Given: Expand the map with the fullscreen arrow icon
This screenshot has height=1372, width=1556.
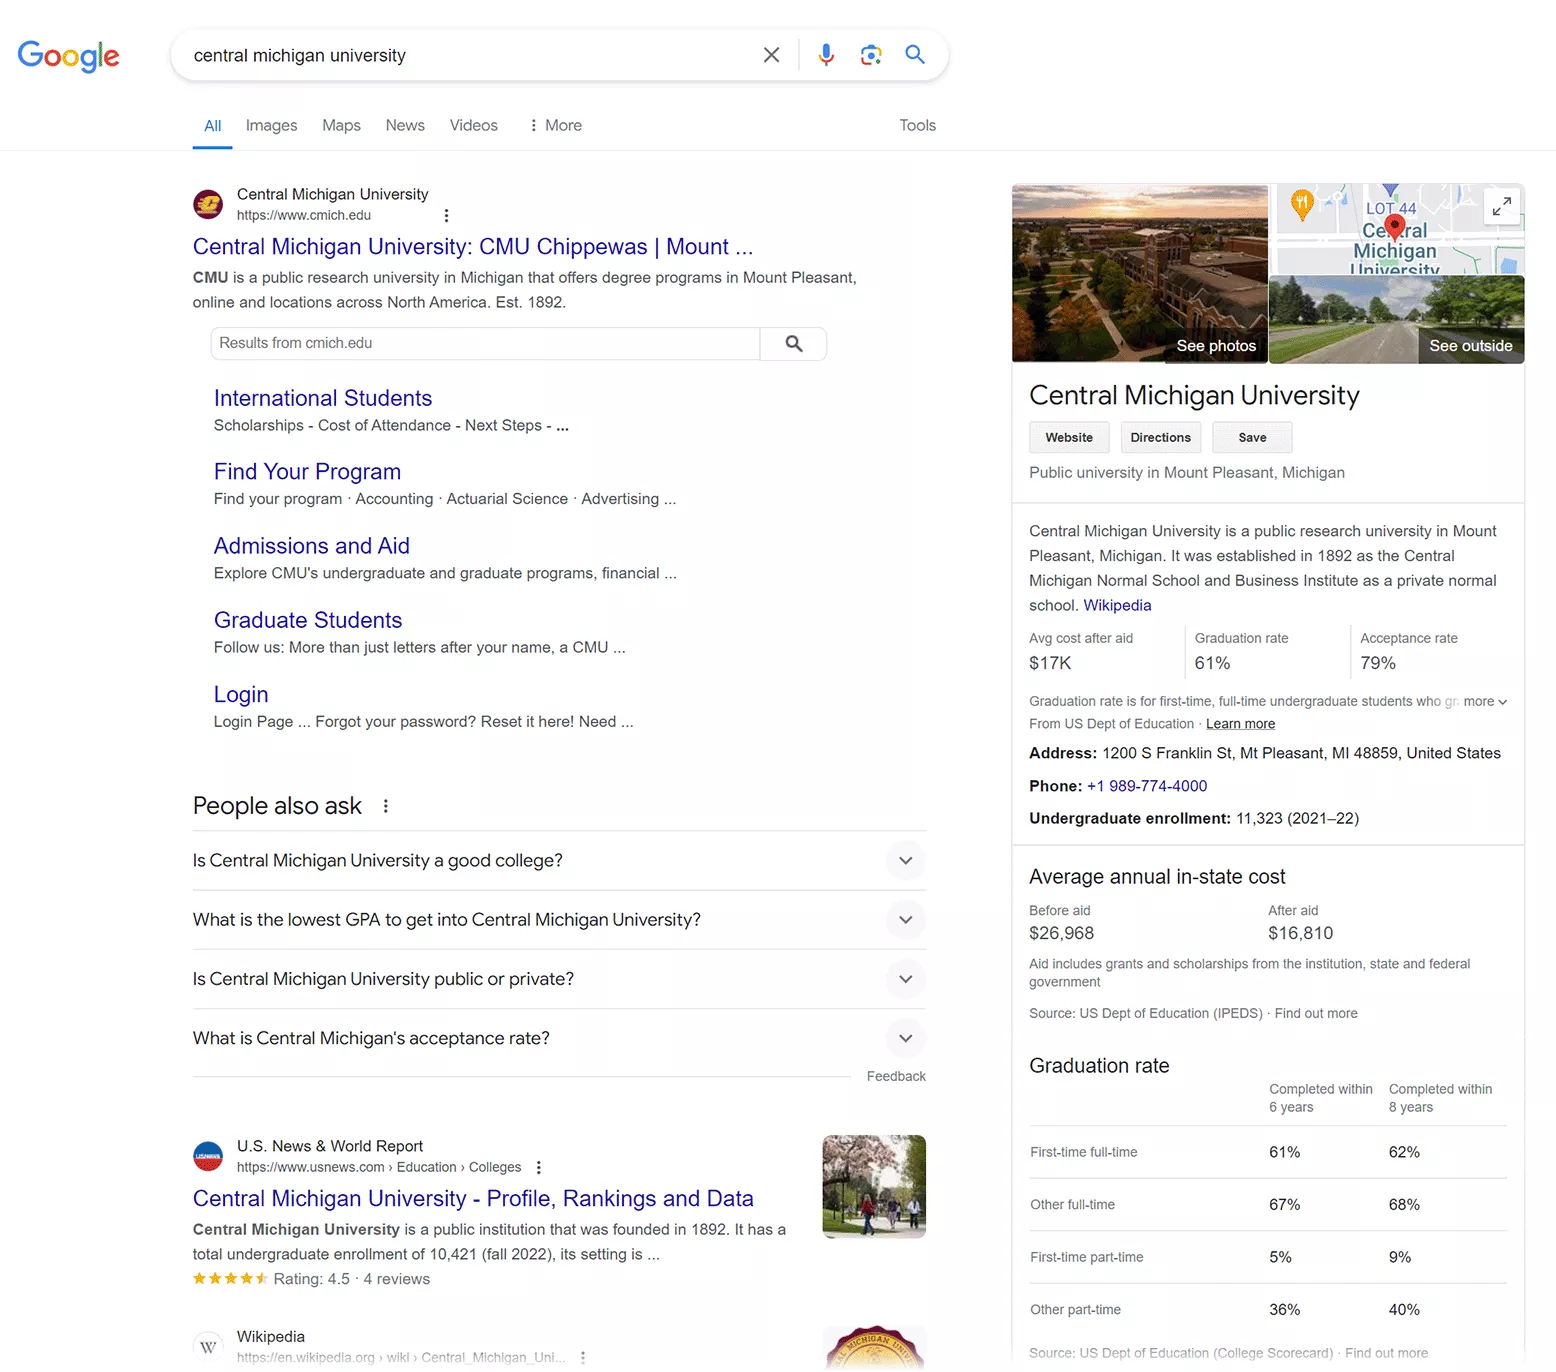Looking at the screenshot, I should 1501,207.
